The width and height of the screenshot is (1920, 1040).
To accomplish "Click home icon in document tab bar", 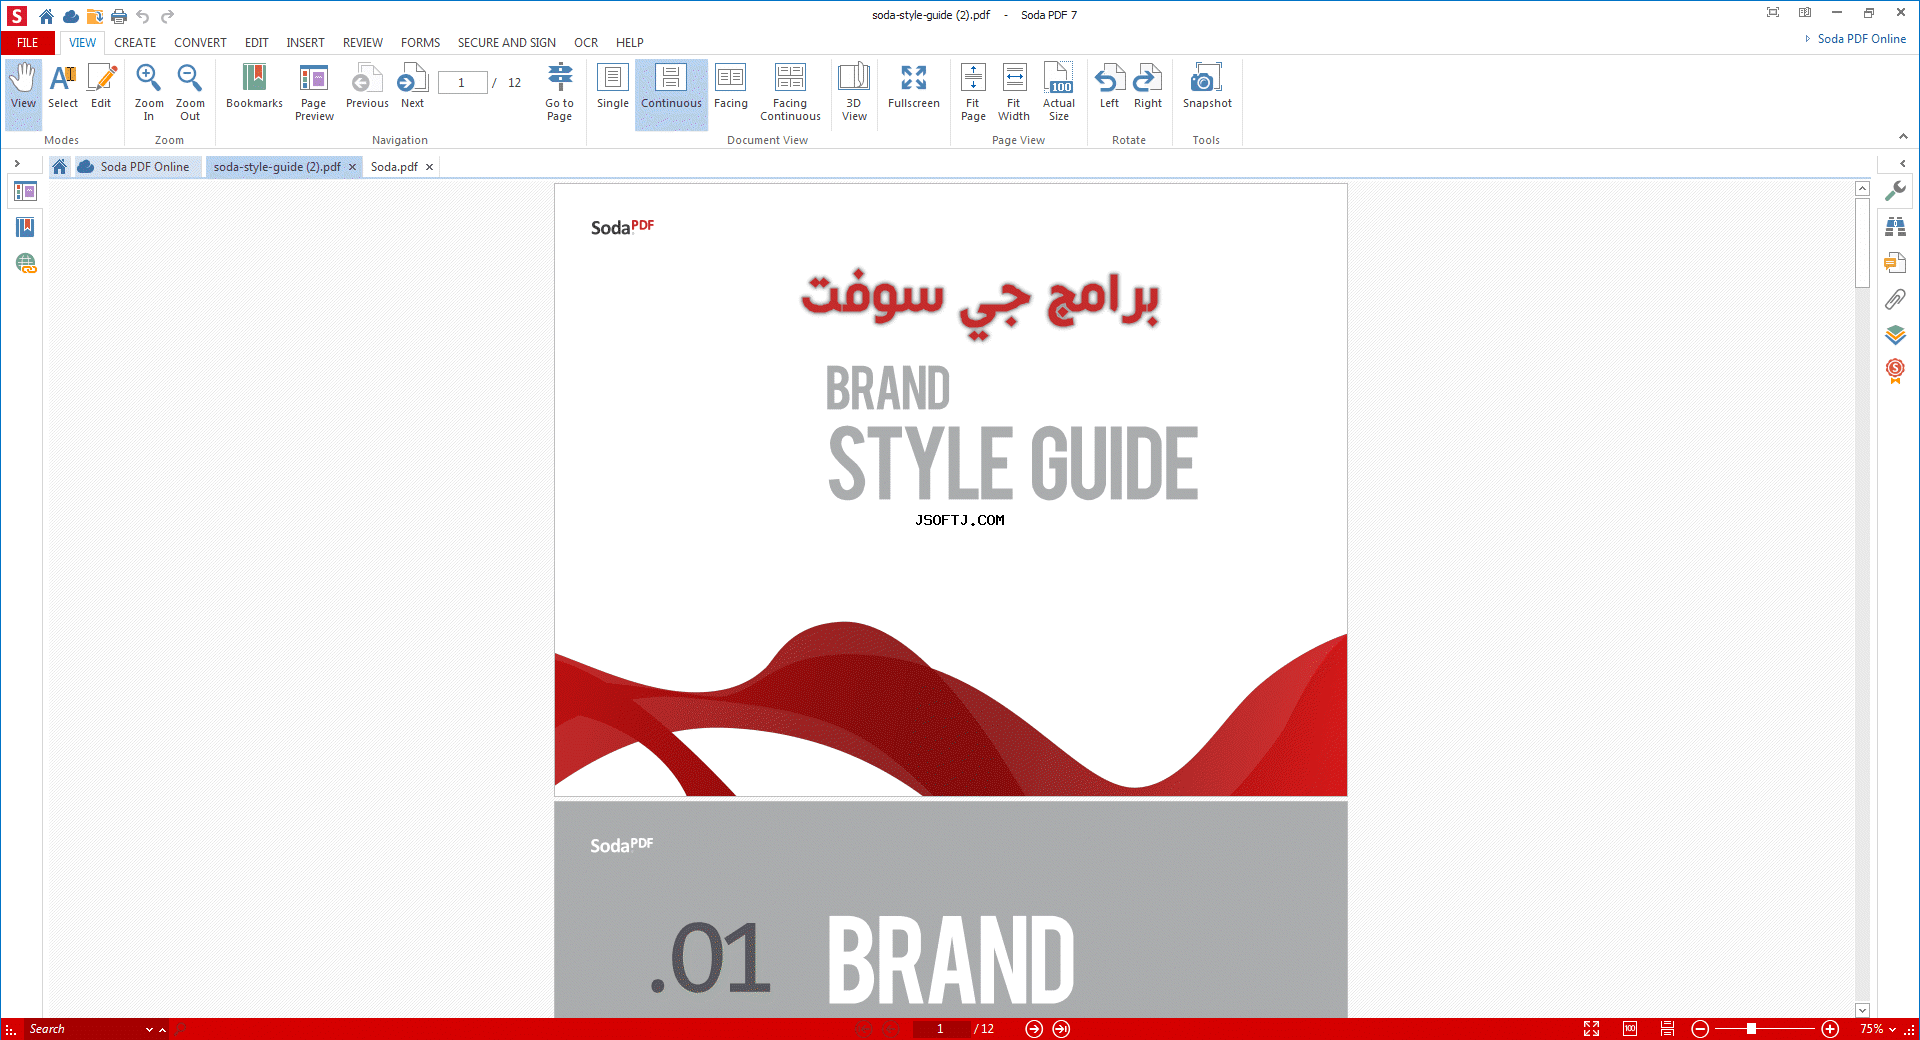I will pos(59,167).
